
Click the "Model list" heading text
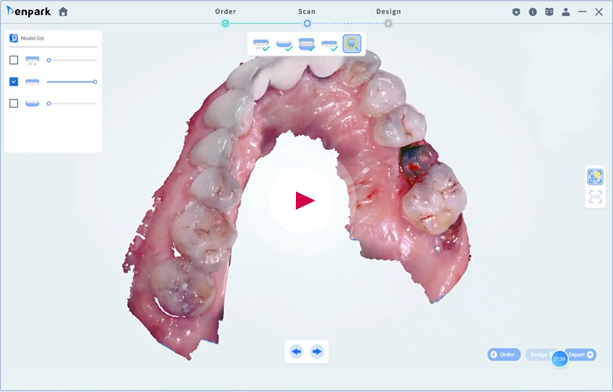point(32,38)
